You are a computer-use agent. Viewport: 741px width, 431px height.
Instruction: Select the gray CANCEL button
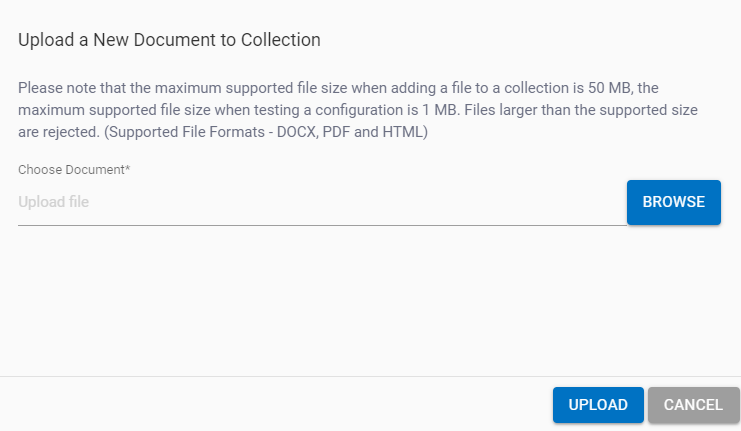[693, 405]
